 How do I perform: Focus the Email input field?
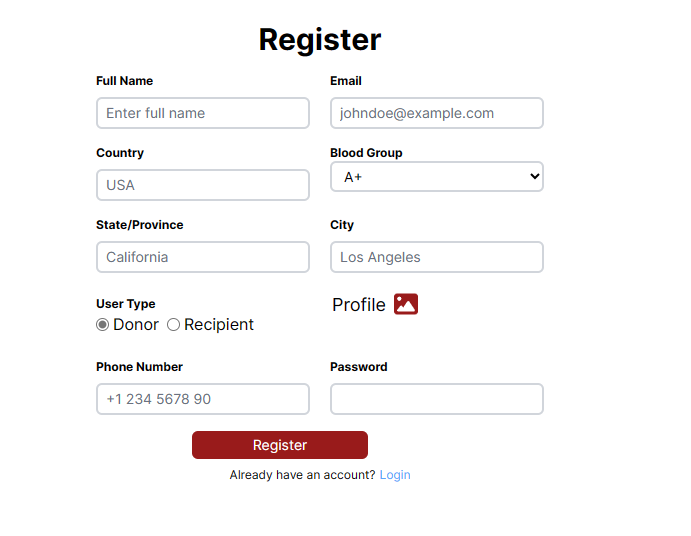[436, 113]
